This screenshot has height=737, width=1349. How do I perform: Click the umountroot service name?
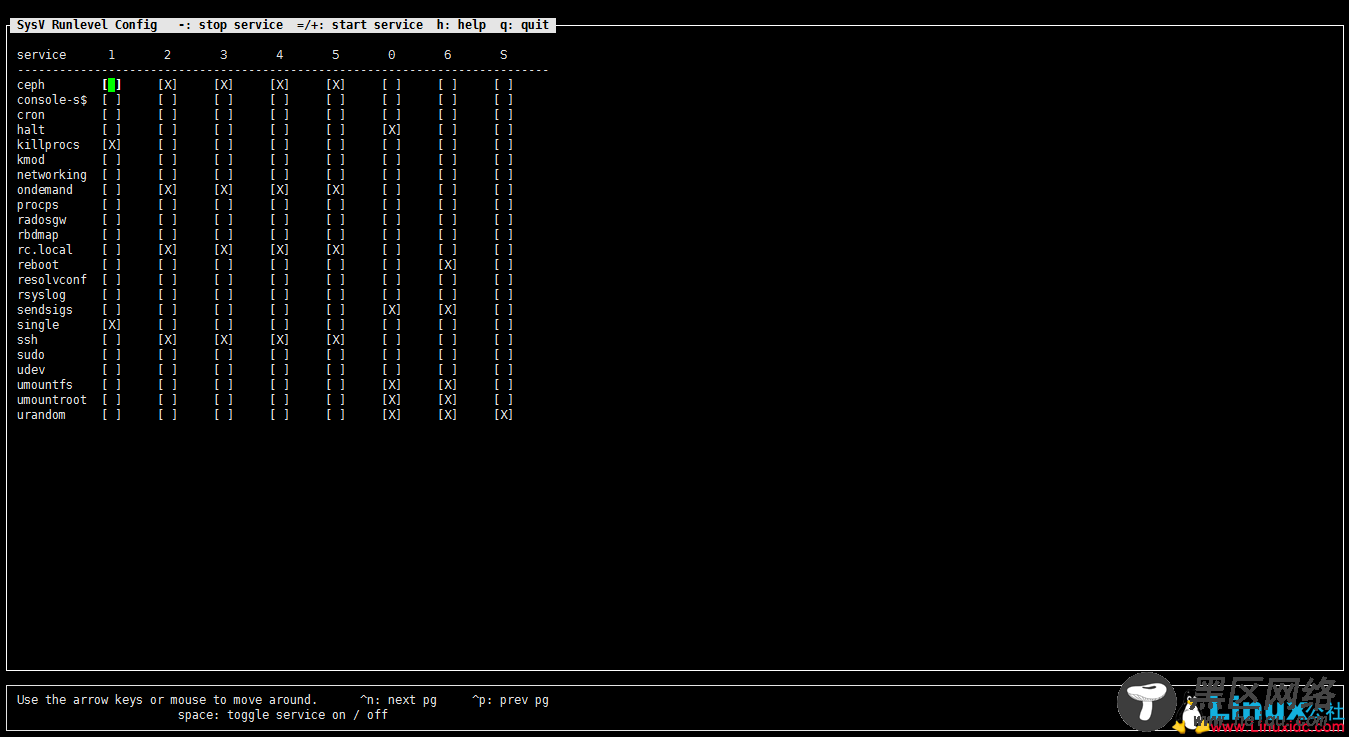pos(52,400)
